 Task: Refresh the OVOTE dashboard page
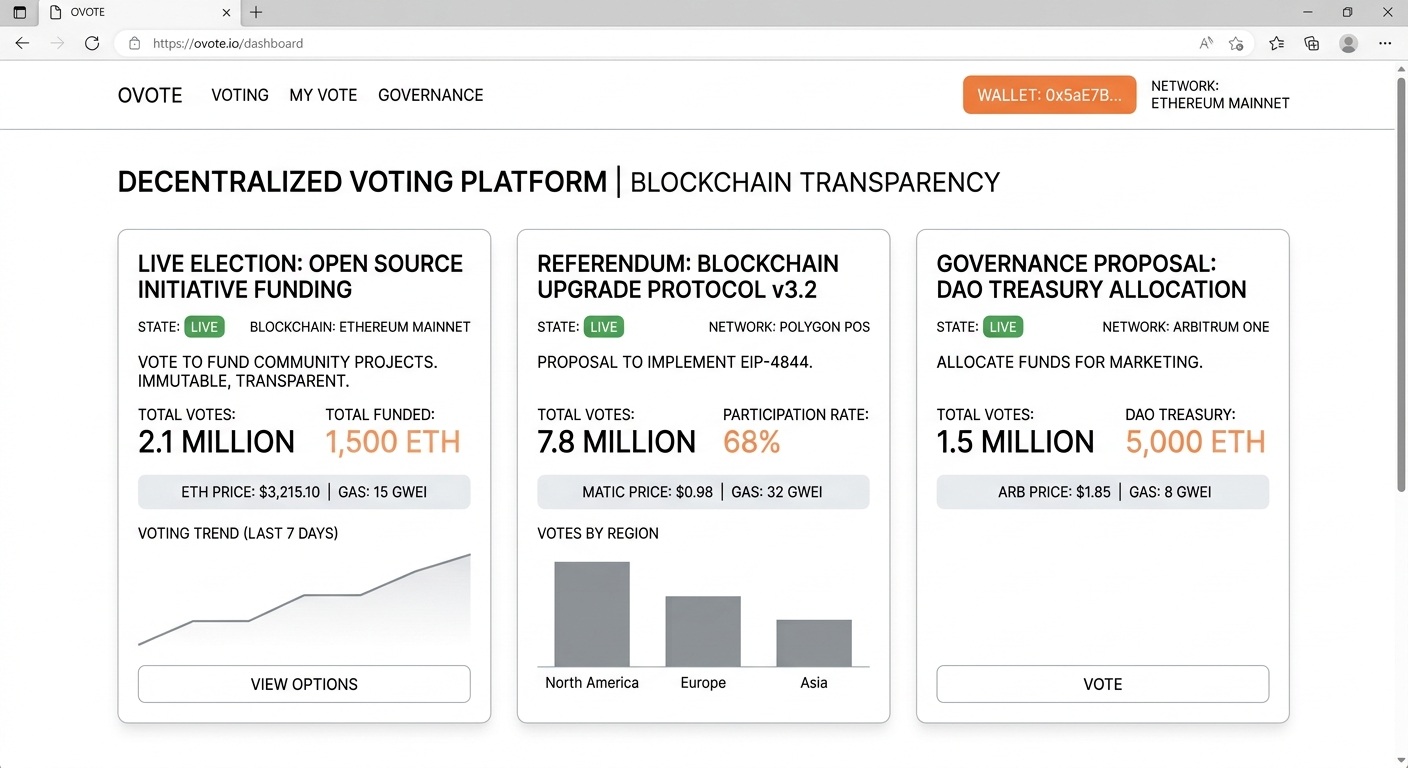pos(92,43)
